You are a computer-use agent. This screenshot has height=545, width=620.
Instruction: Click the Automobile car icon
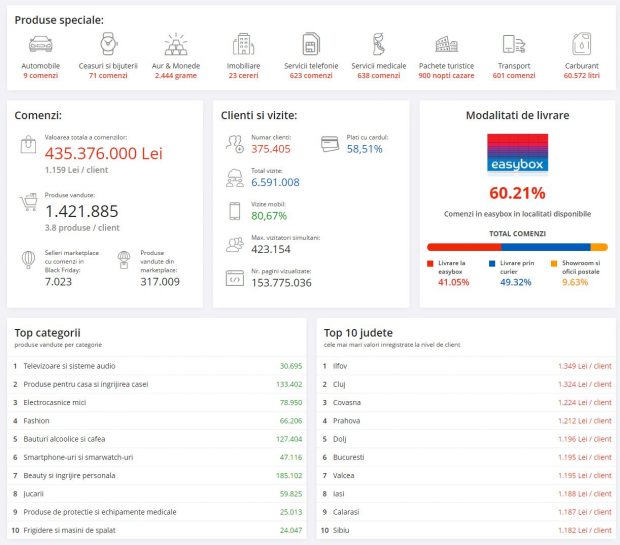coord(40,44)
